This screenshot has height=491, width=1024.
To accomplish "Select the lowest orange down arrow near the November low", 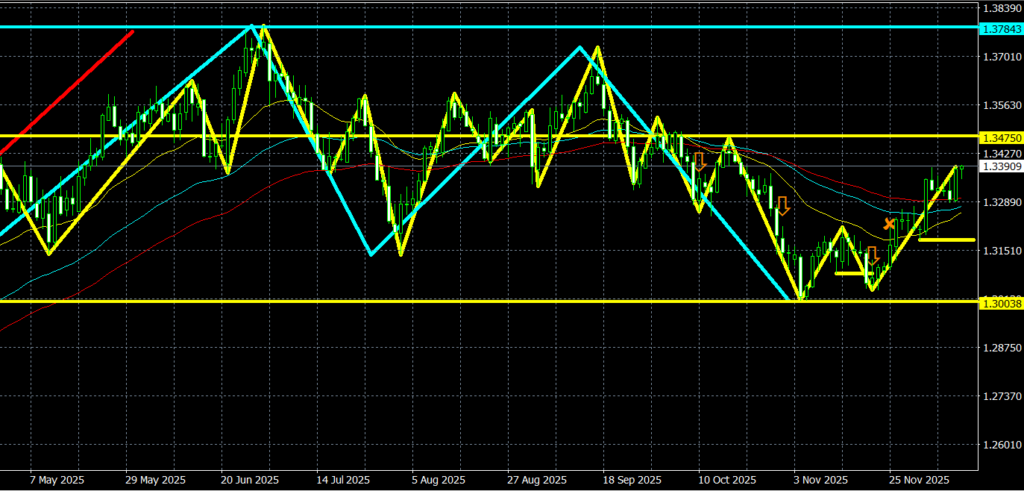I will coord(871,256).
